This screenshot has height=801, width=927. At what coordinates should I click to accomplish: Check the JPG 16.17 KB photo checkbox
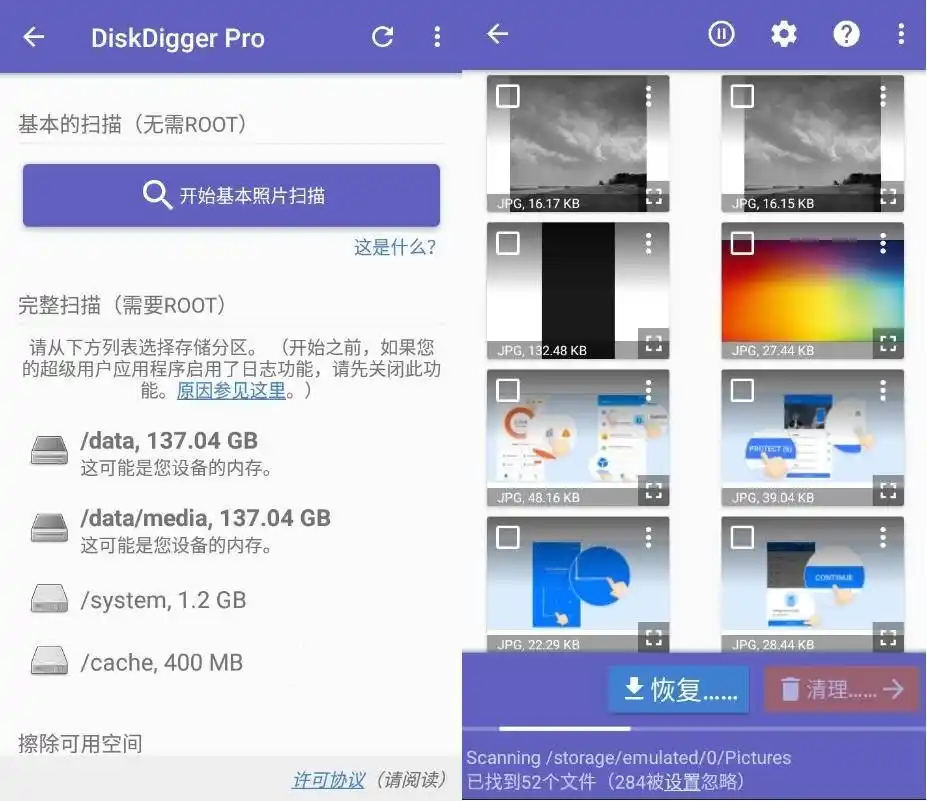508,96
